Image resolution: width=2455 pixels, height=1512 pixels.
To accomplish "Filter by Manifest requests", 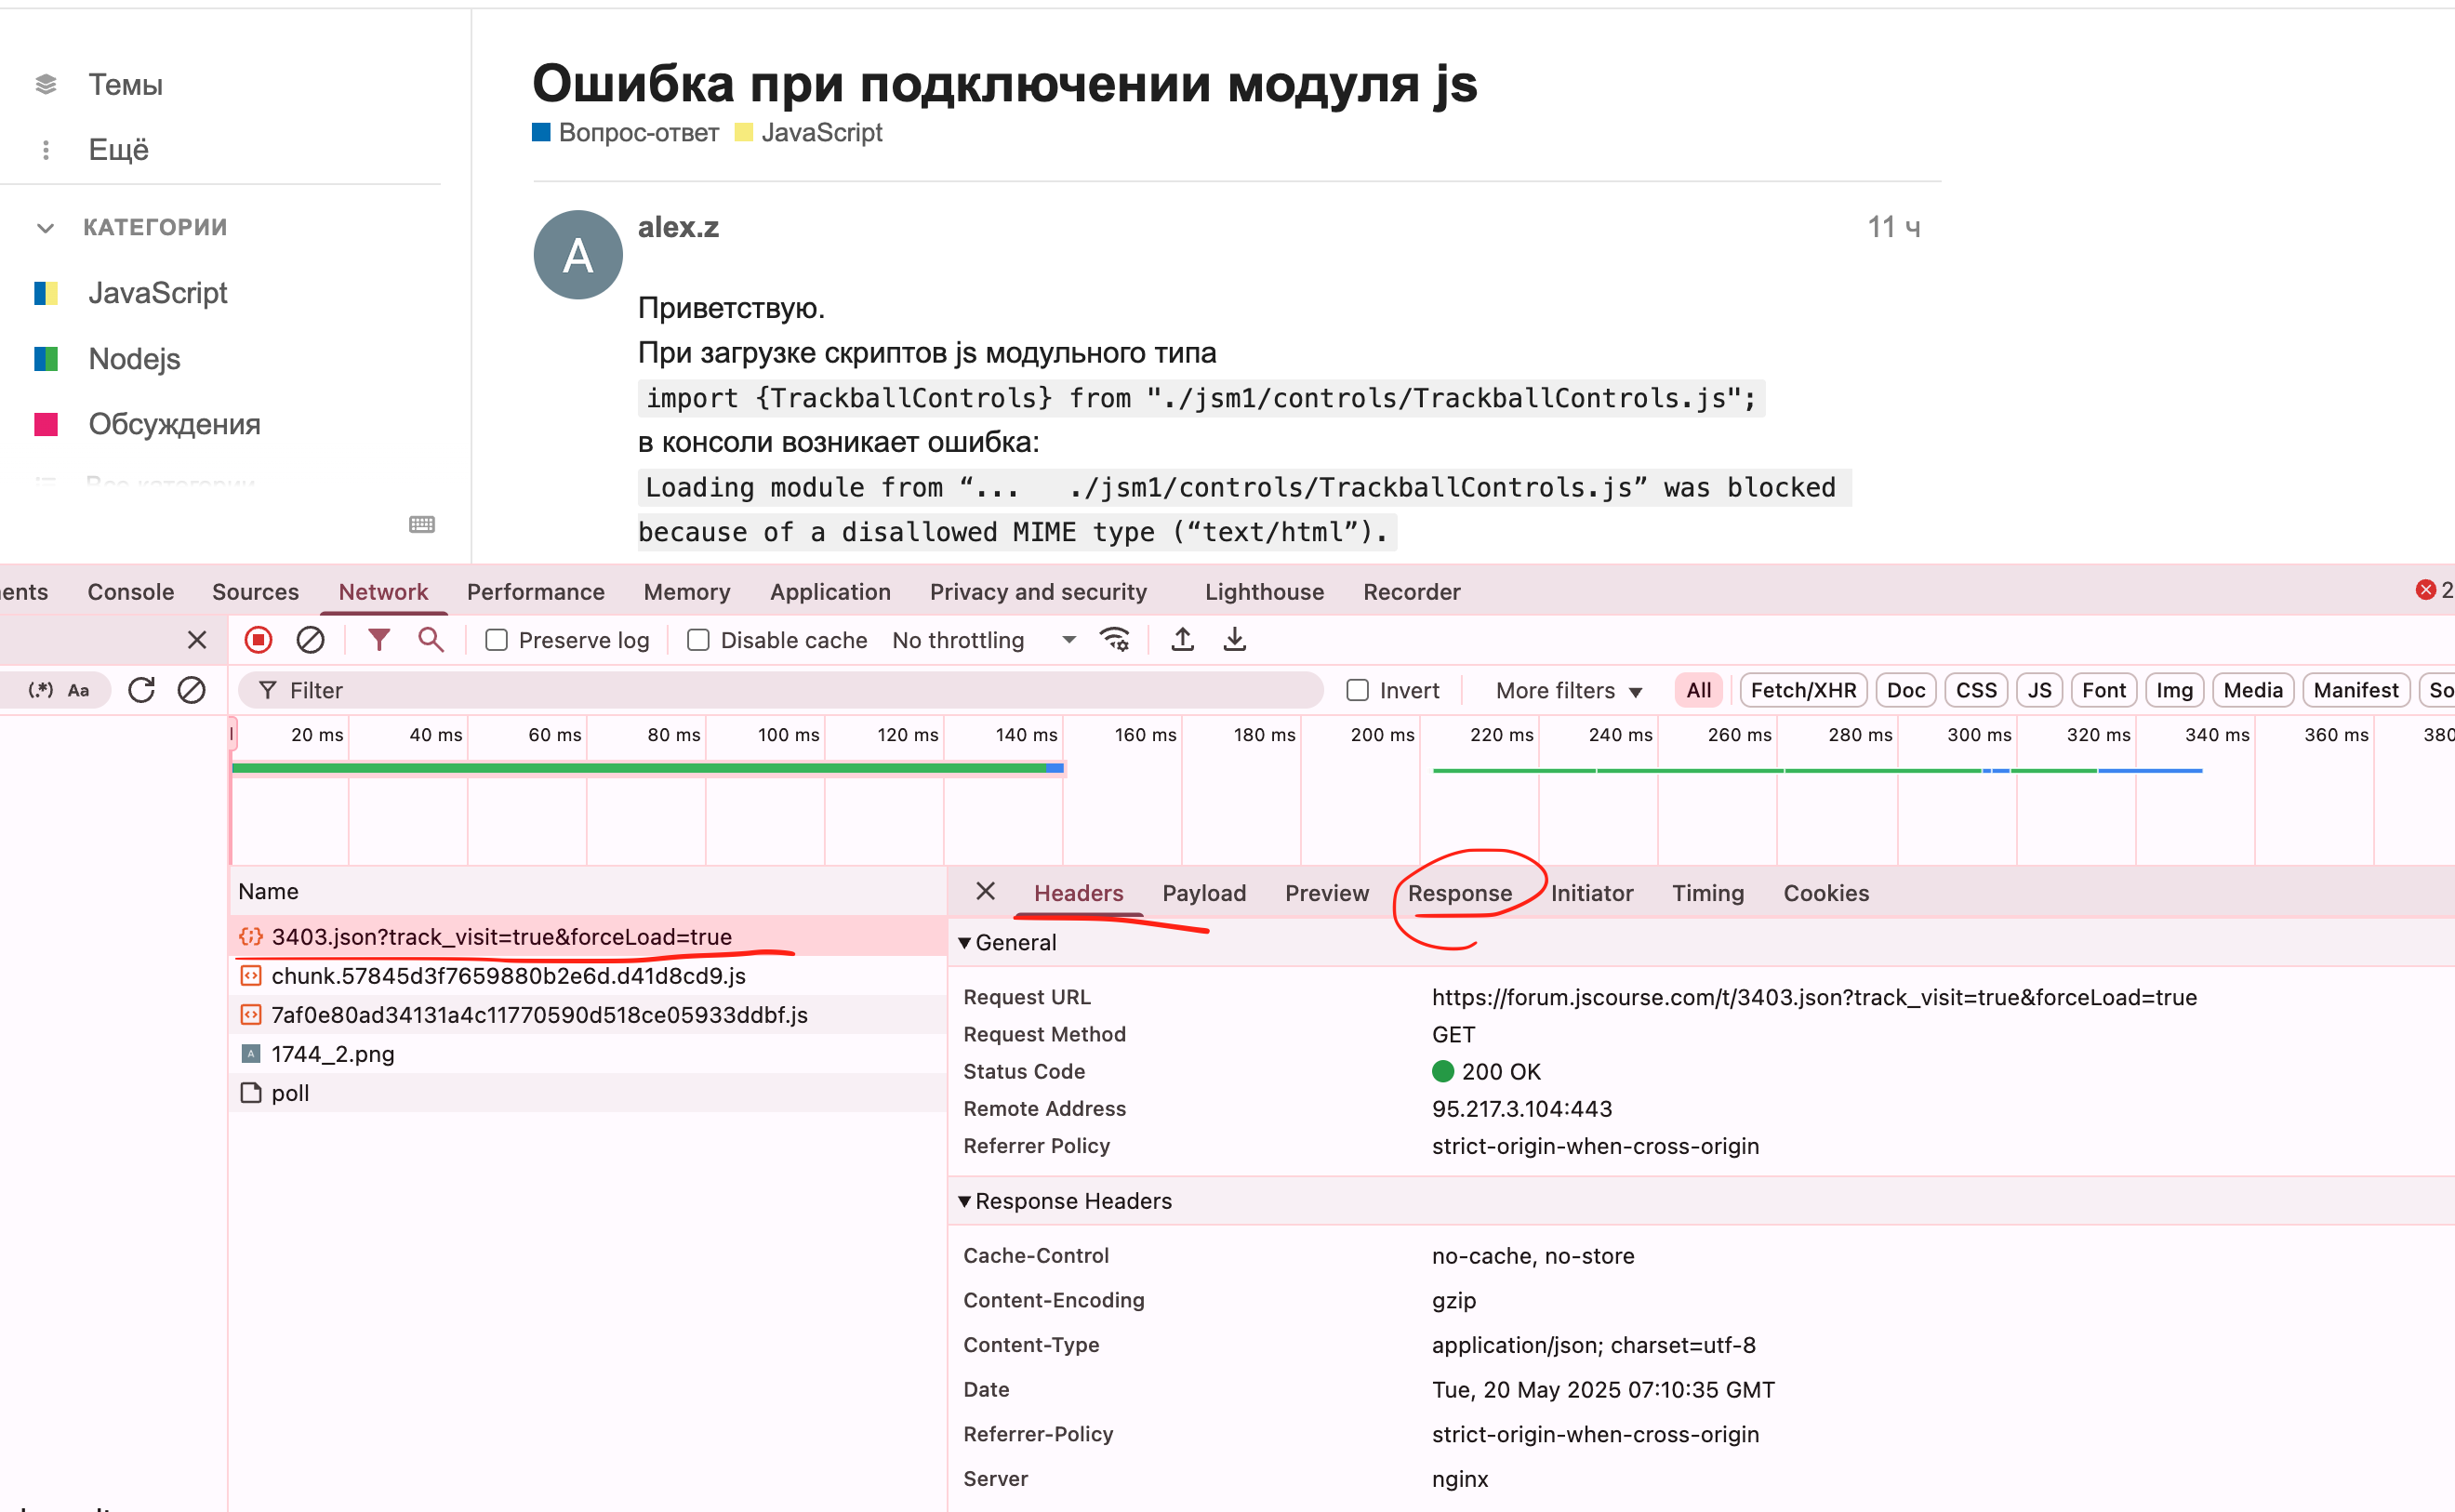I will click(2355, 690).
